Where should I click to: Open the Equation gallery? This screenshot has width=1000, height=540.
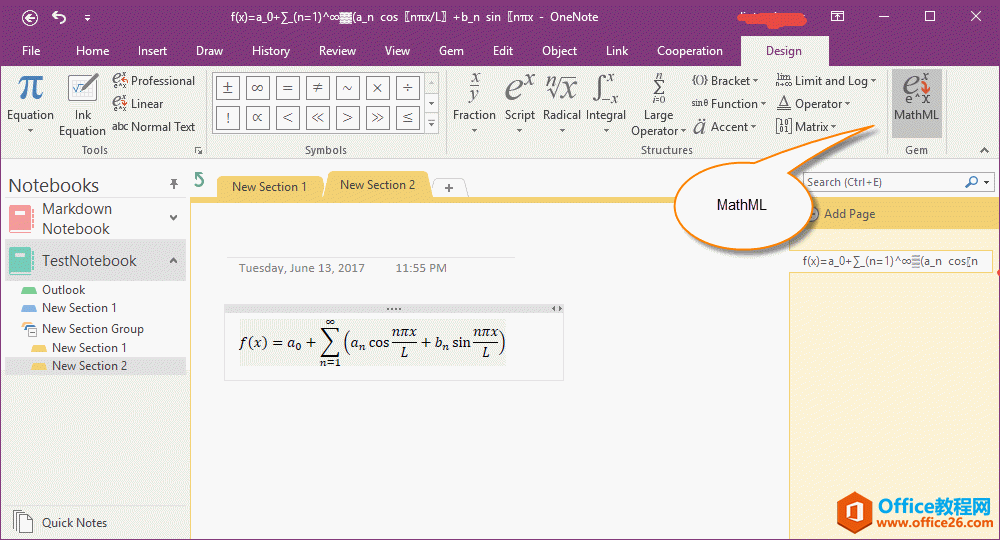coord(30,104)
